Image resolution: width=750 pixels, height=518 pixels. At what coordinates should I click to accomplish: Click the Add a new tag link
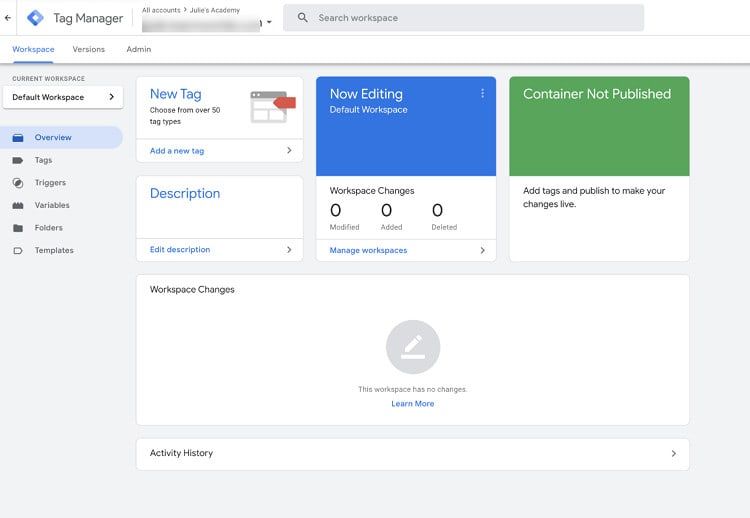pyautogui.click(x=177, y=151)
